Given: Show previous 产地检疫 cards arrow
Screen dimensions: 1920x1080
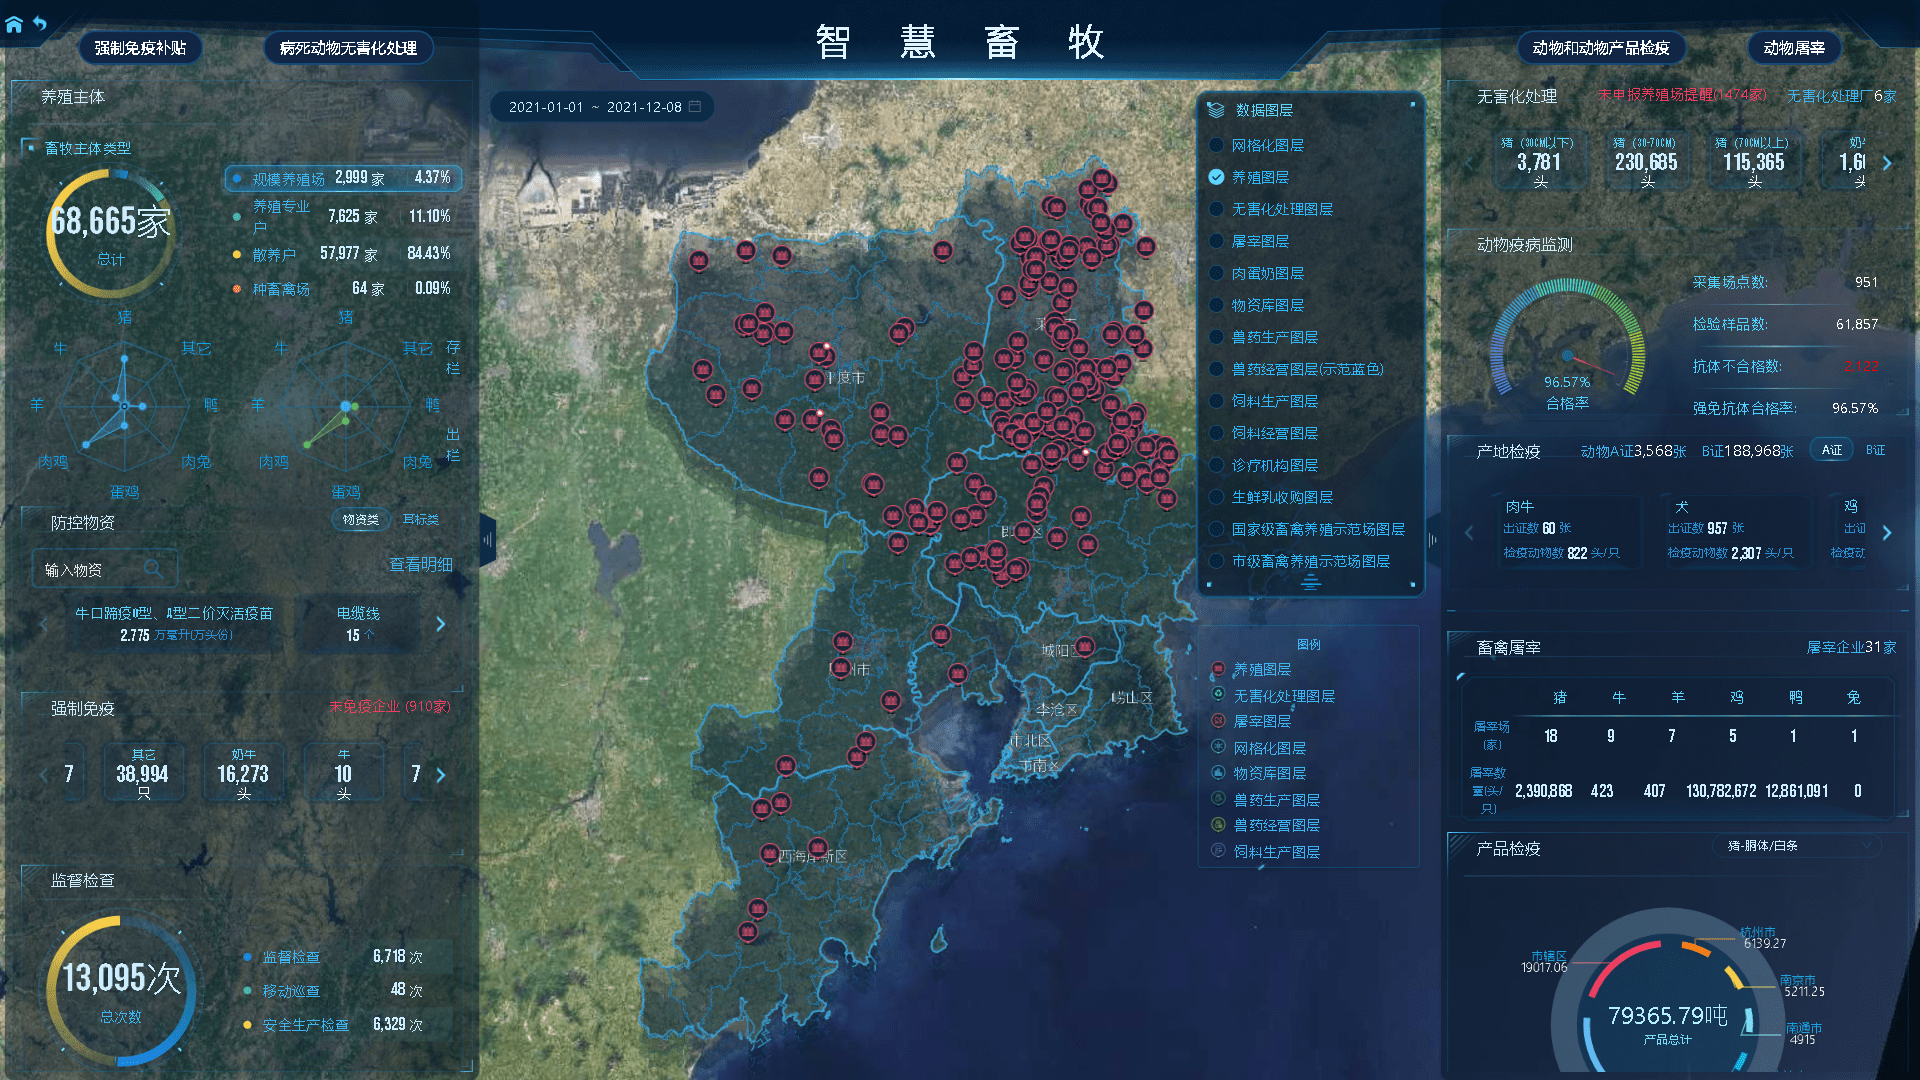Looking at the screenshot, I should point(1469,533).
